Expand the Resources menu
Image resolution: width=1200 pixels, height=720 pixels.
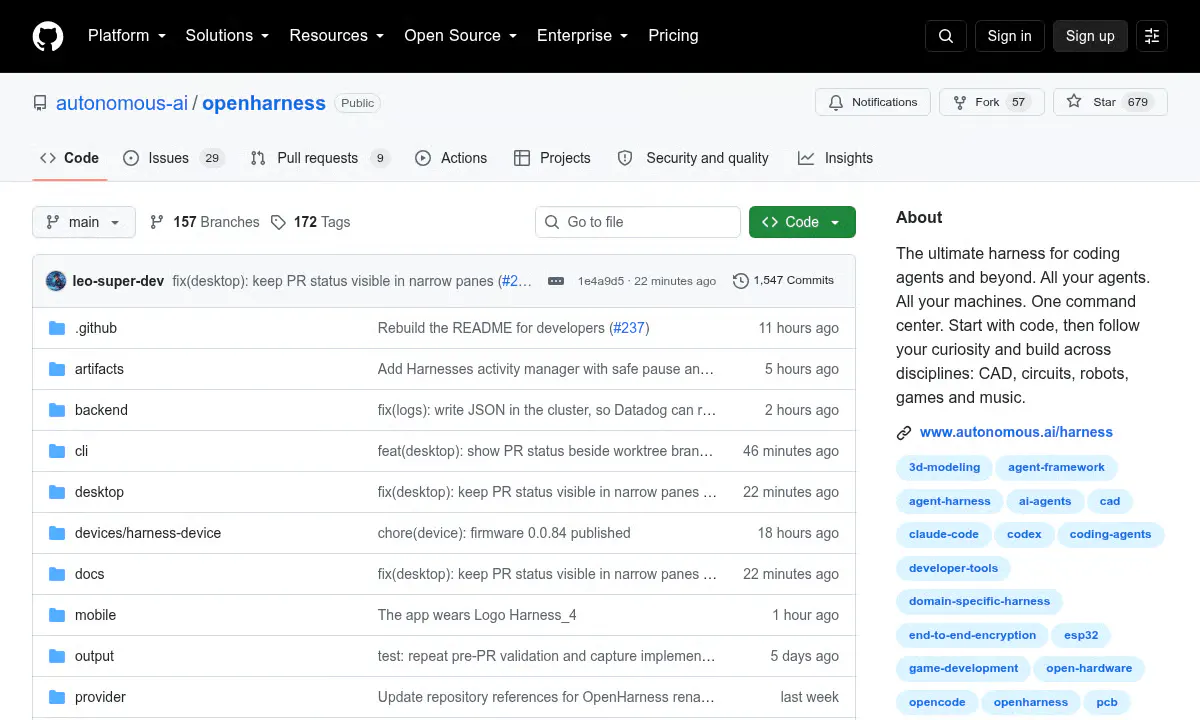pyautogui.click(x=337, y=36)
